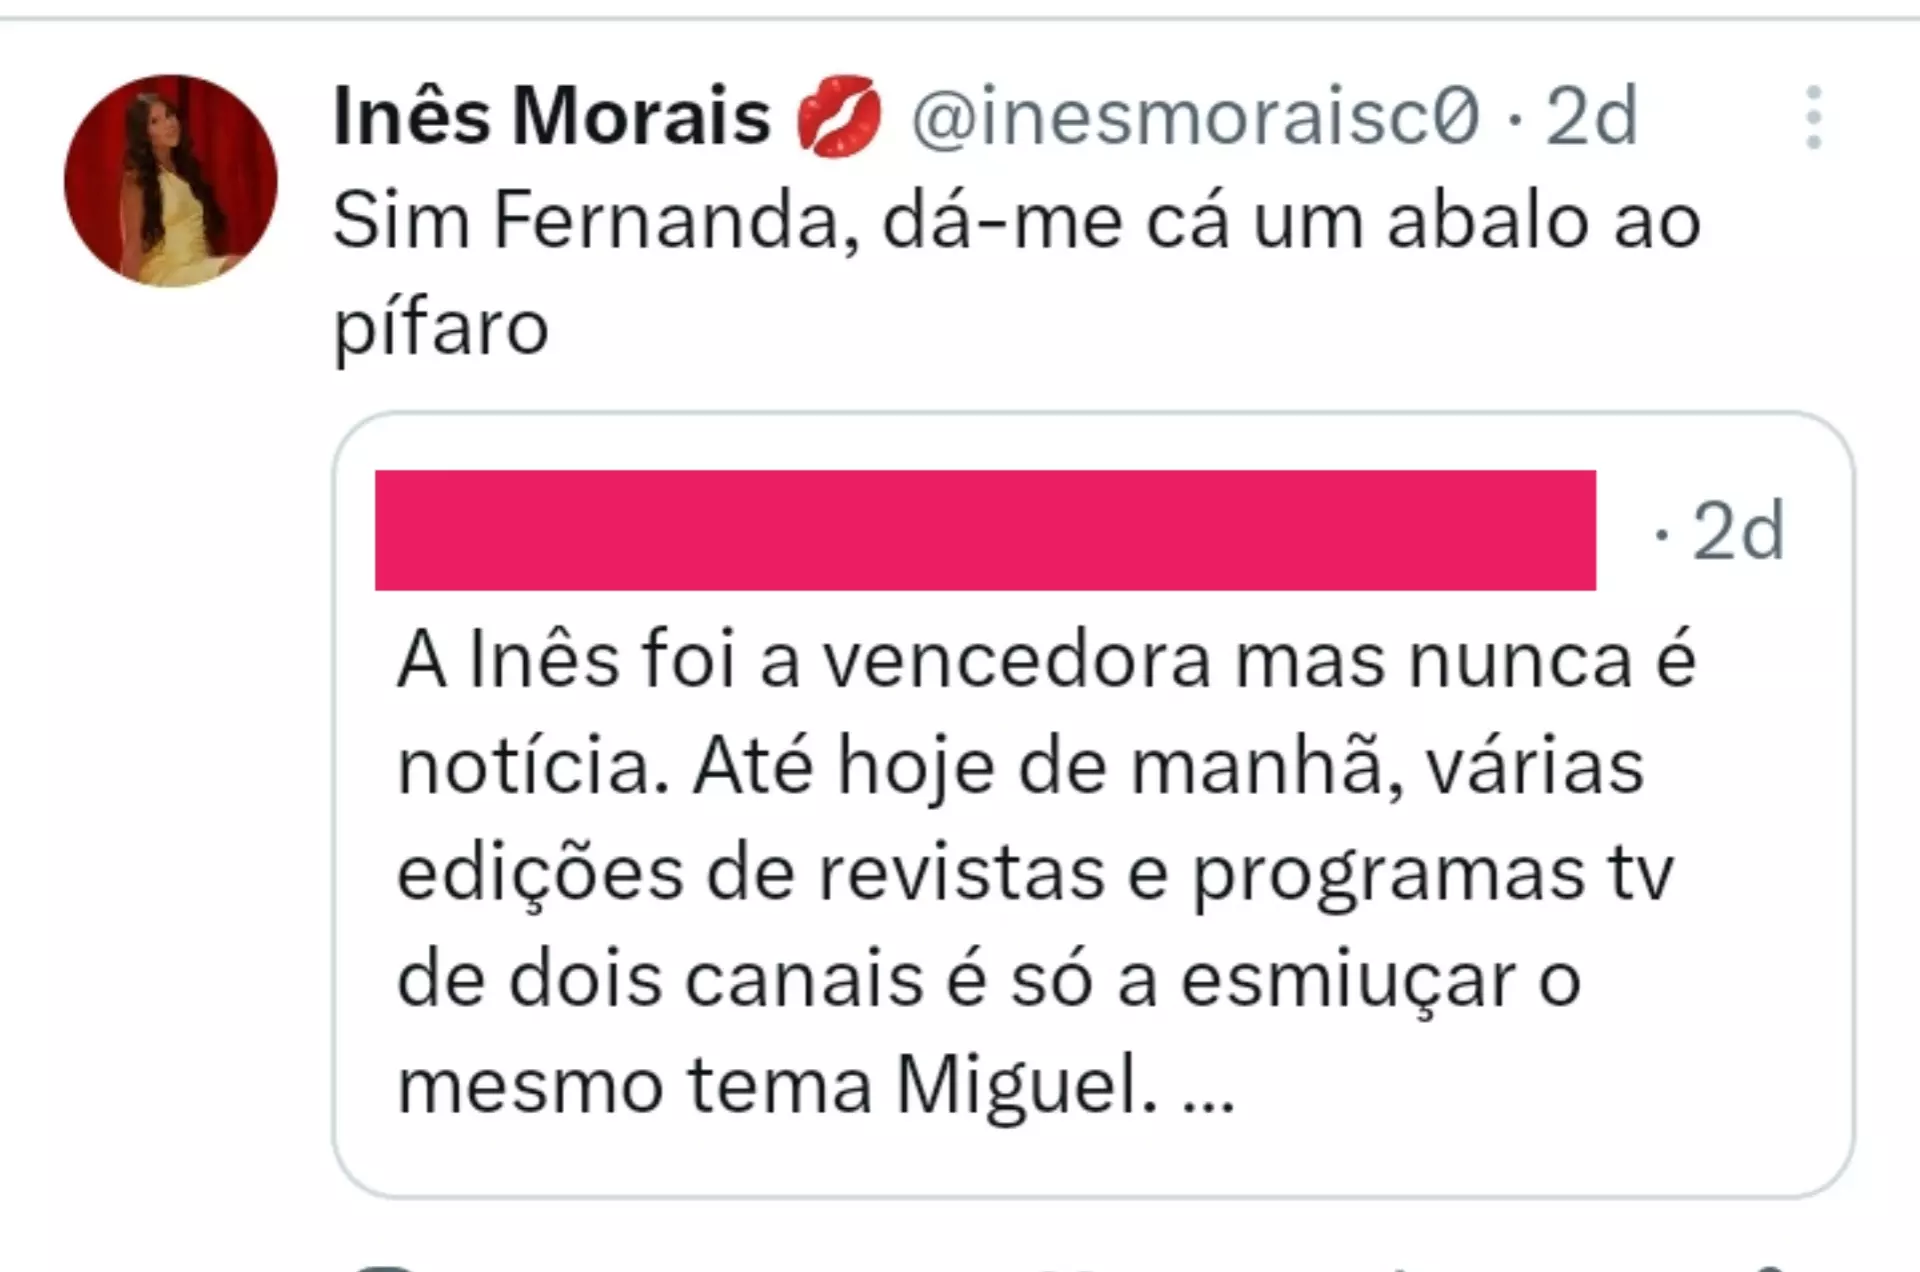Click the pink redacted author name bar
1920x1272 pixels.
(x=985, y=530)
